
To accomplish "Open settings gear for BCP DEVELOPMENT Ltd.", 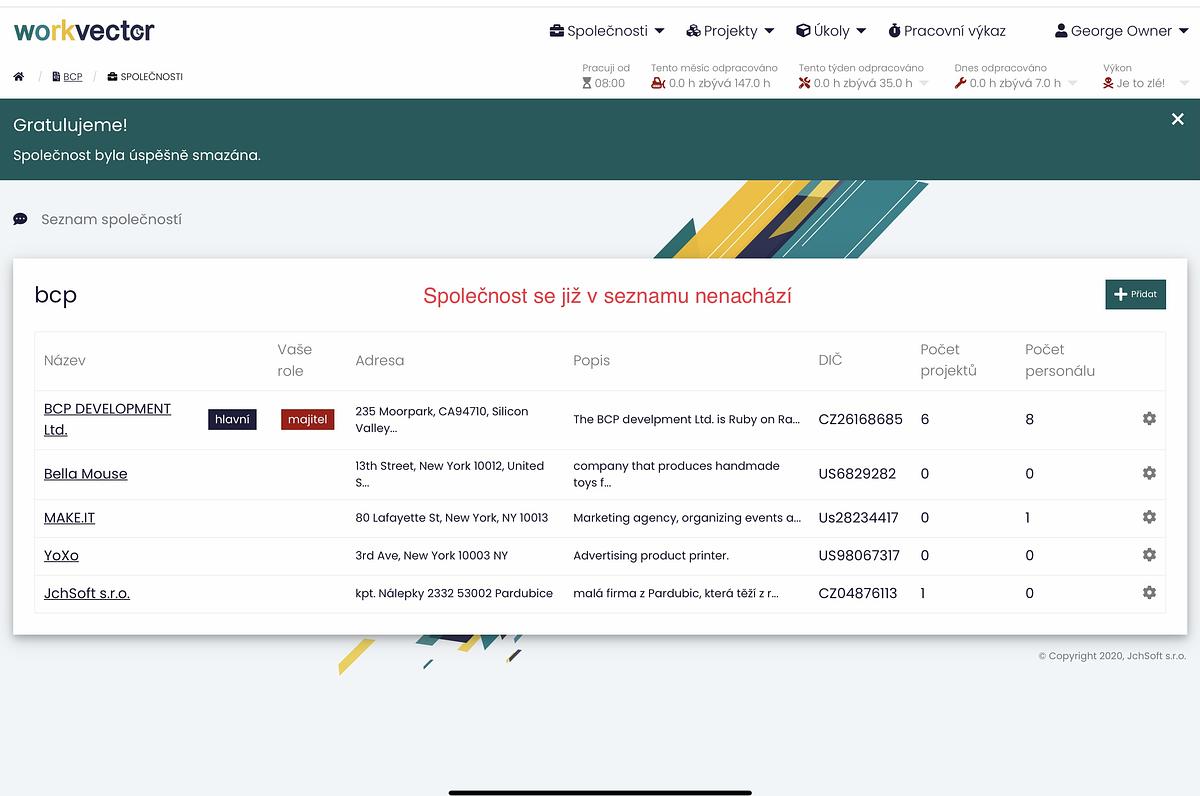I will pos(1149,419).
